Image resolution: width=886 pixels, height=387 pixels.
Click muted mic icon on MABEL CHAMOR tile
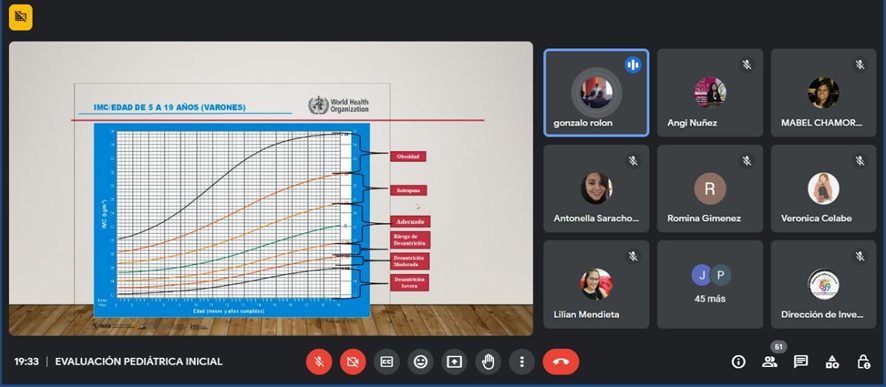click(859, 65)
